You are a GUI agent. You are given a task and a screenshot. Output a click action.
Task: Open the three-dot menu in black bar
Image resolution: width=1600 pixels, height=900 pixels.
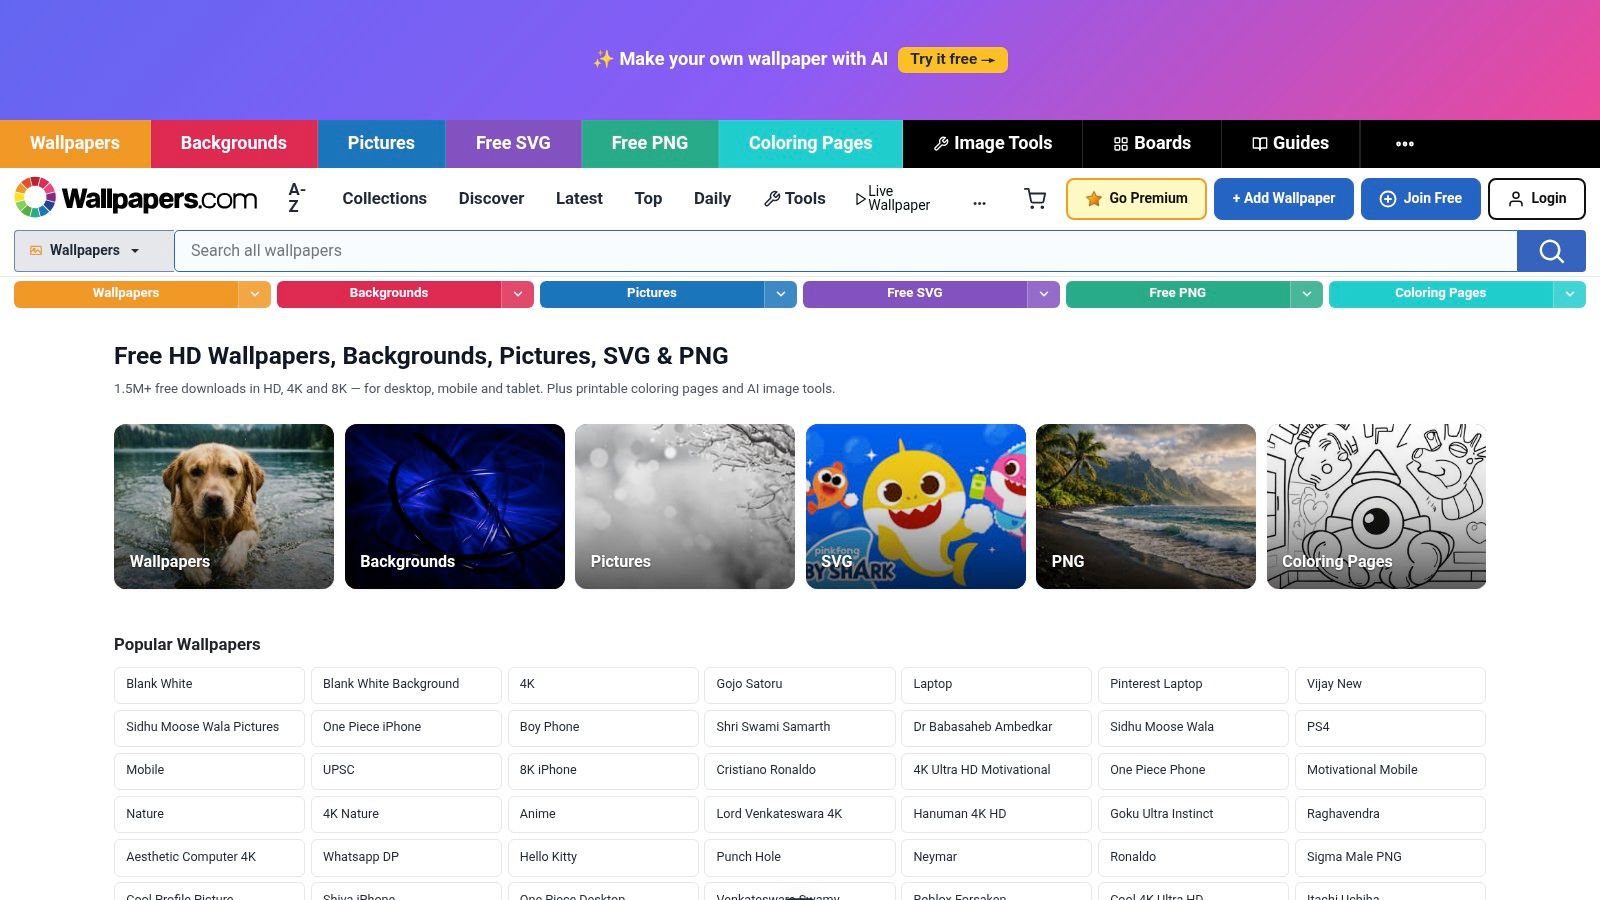[1404, 144]
